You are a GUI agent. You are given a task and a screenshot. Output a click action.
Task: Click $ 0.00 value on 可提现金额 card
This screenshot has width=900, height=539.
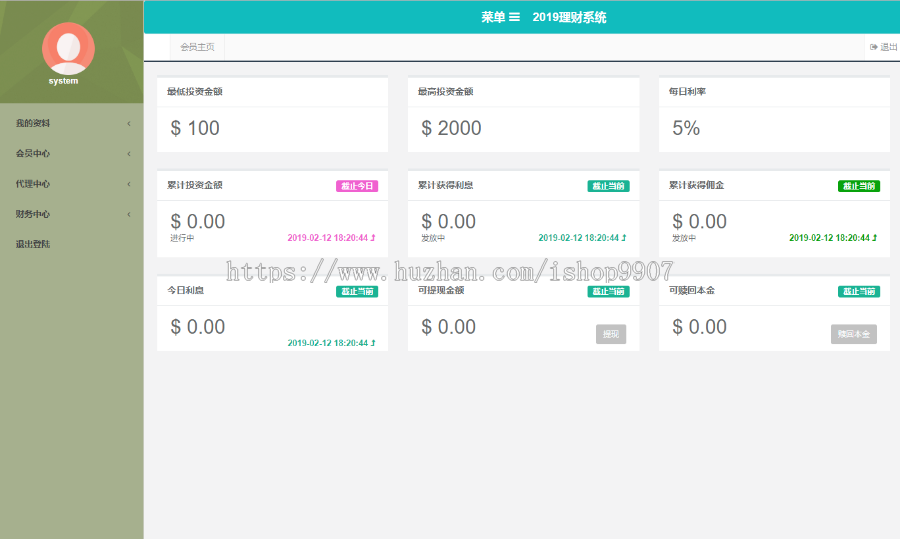[x=448, y=327]
